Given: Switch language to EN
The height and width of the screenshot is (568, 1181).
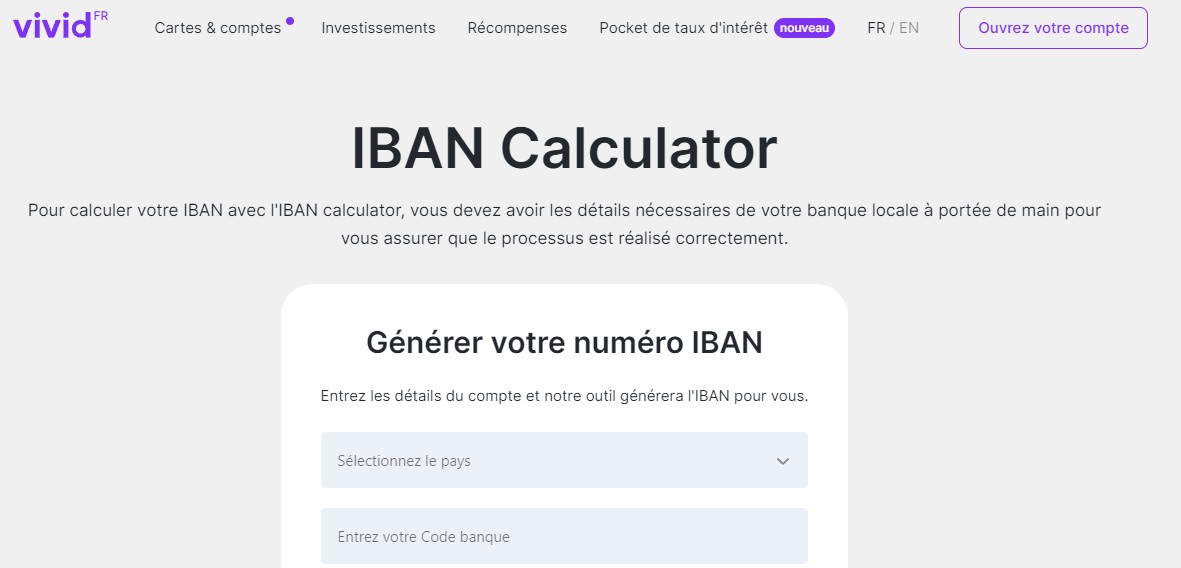Looking at the screenshot, I should tap(909, 28).
